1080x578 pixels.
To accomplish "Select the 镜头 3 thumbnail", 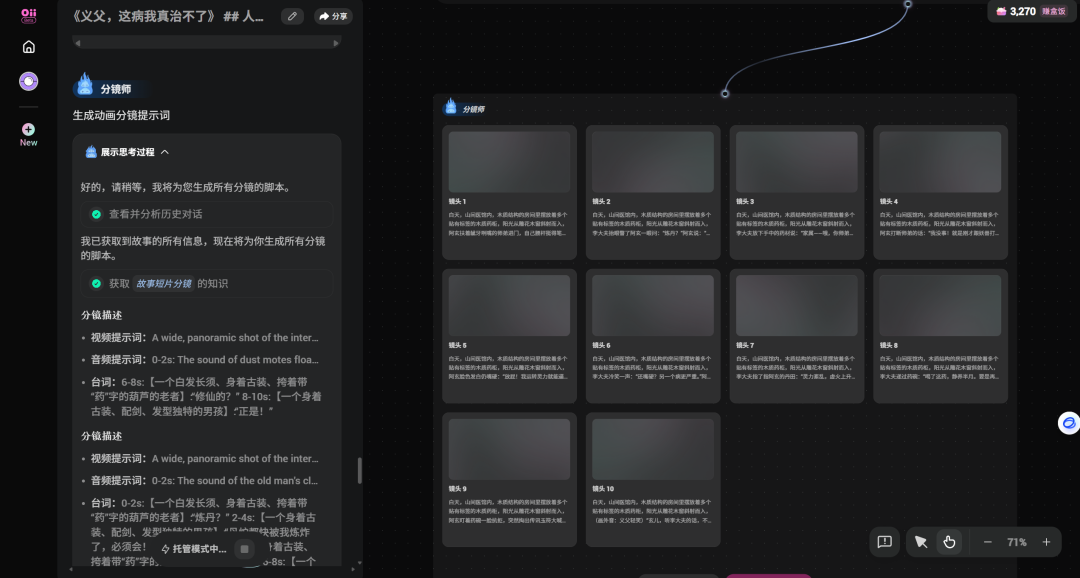I will 797,162.
